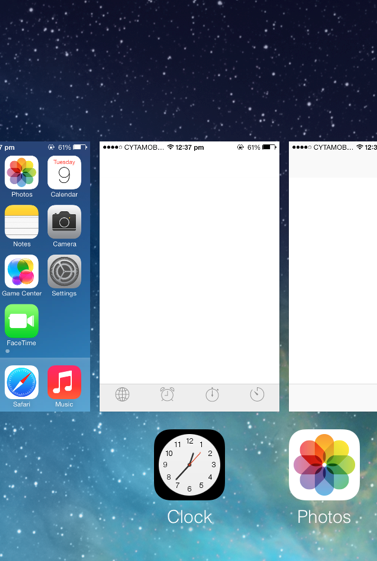Click the Game Center label text

[x=21, y=293]
